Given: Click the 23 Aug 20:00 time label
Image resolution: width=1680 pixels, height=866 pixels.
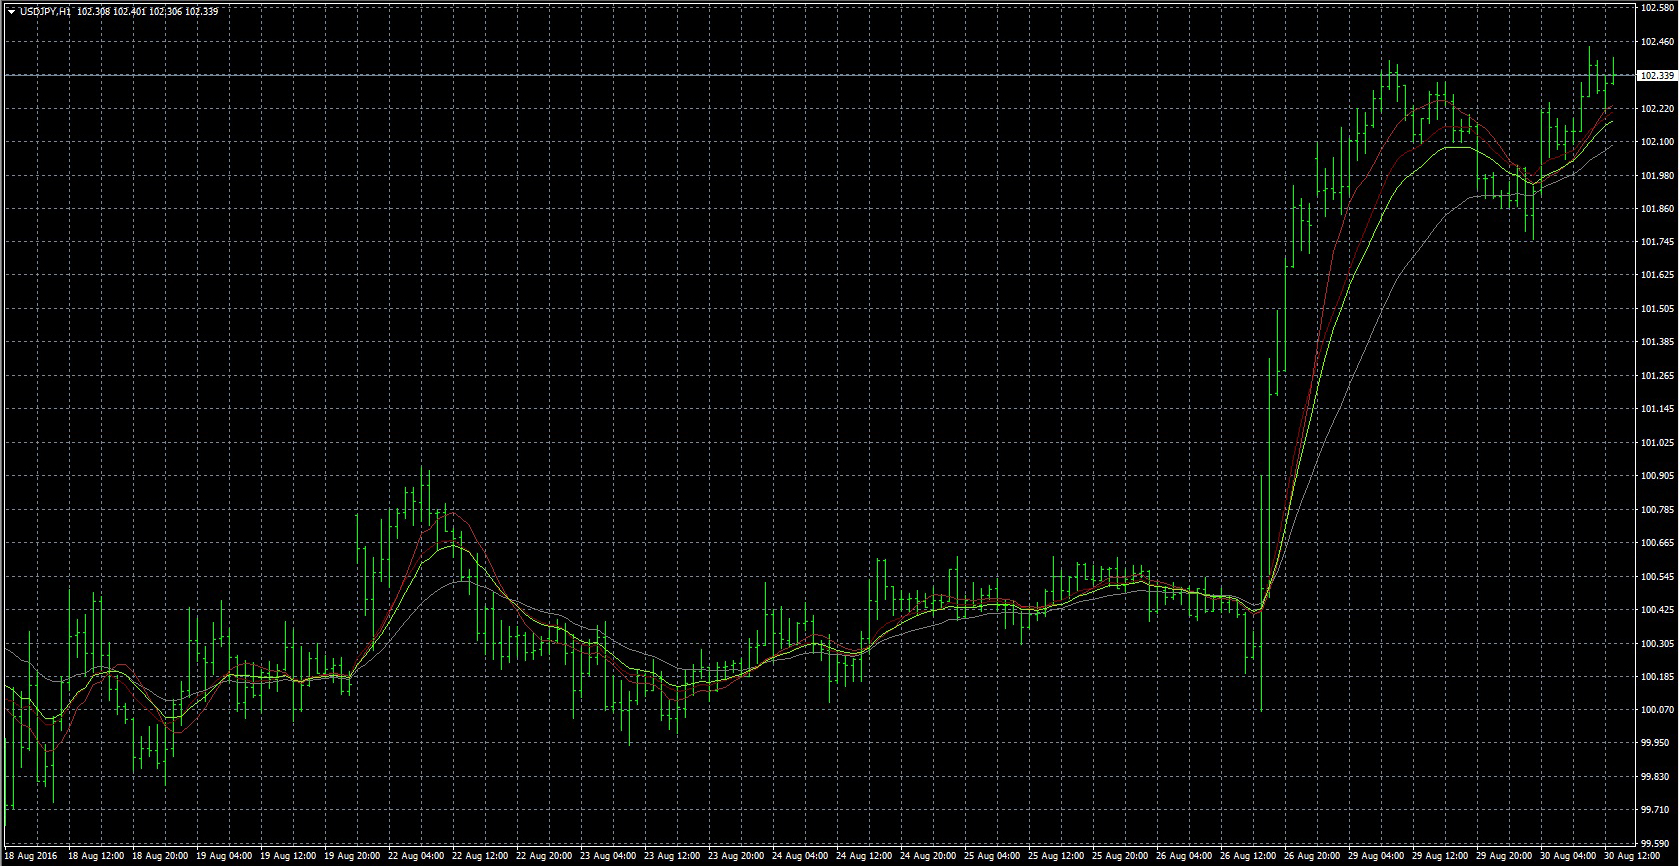Looking at the screenshot, I should pyautogui.click(x=736, y=857).
